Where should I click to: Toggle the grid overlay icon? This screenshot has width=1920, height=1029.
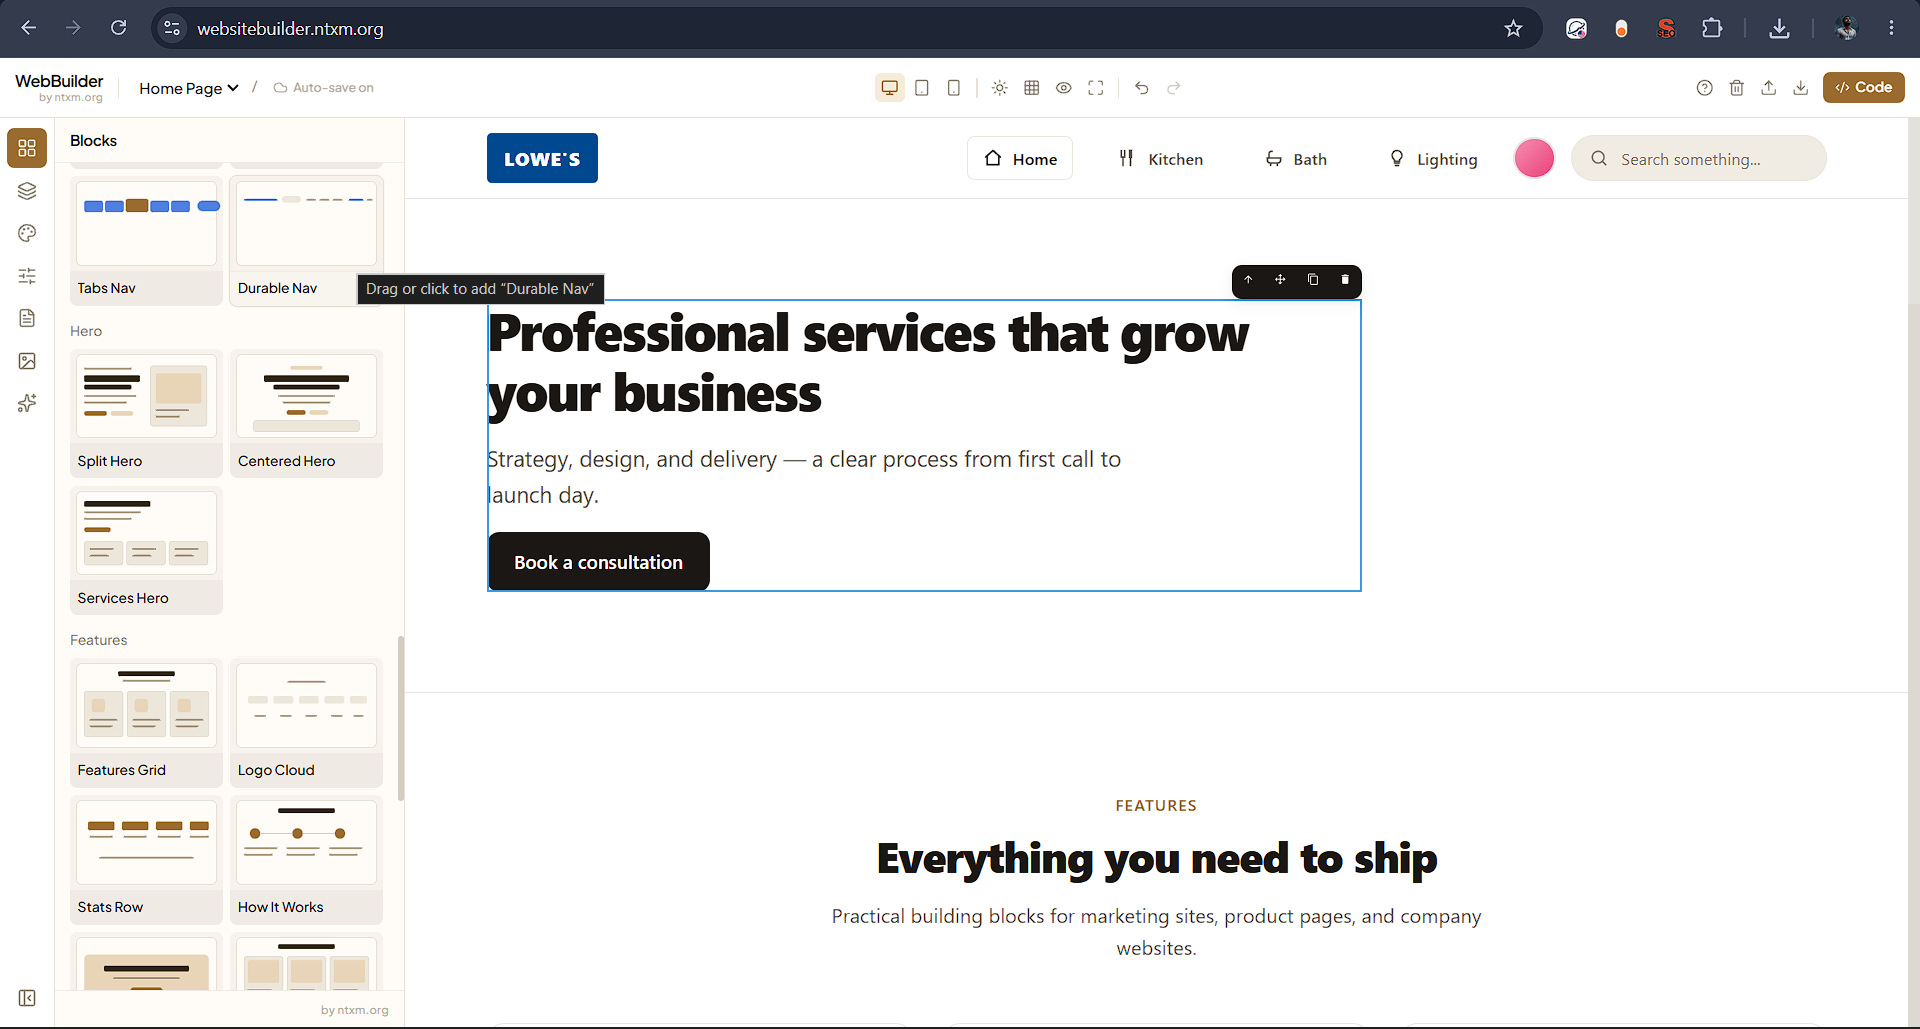pyautogui.click(x=1032, y=88)
